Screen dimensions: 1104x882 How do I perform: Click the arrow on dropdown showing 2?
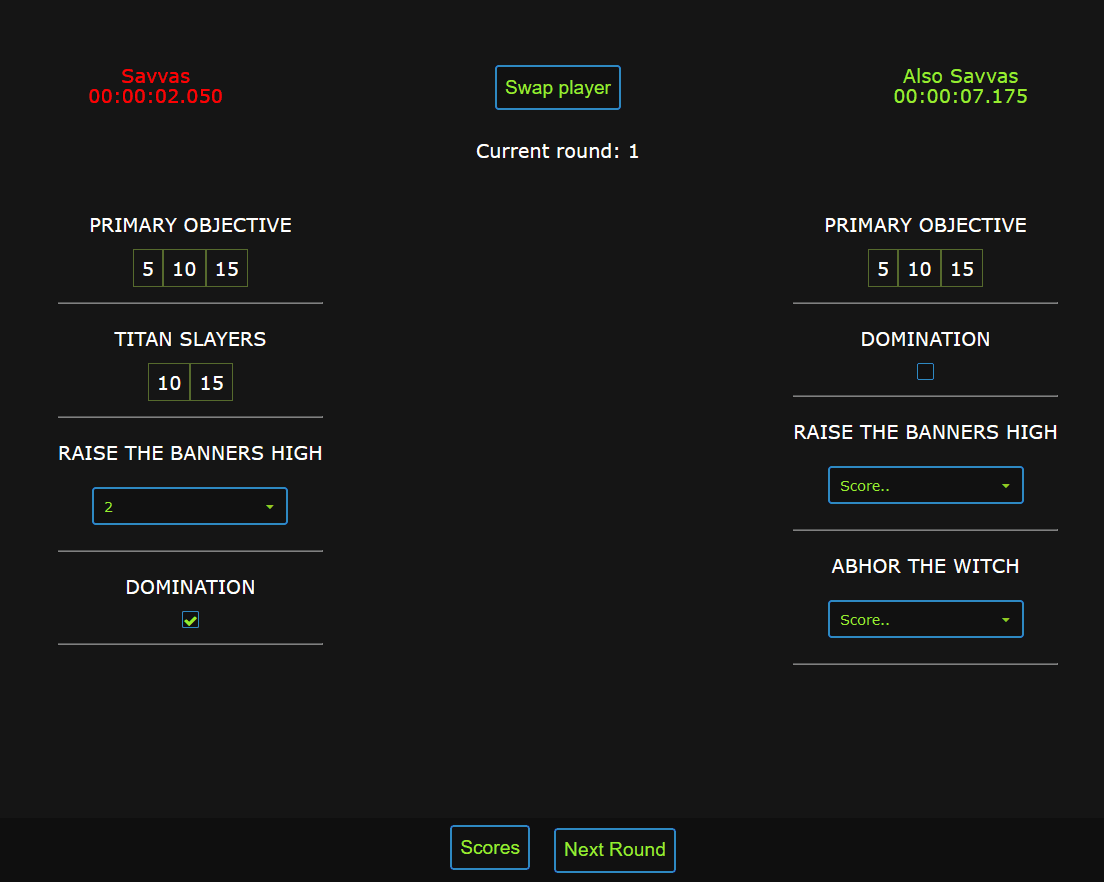point(270,507)
